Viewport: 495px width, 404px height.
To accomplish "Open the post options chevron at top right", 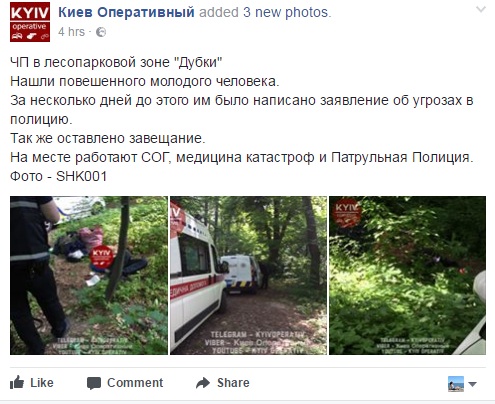I will click(x=481, y=9).
